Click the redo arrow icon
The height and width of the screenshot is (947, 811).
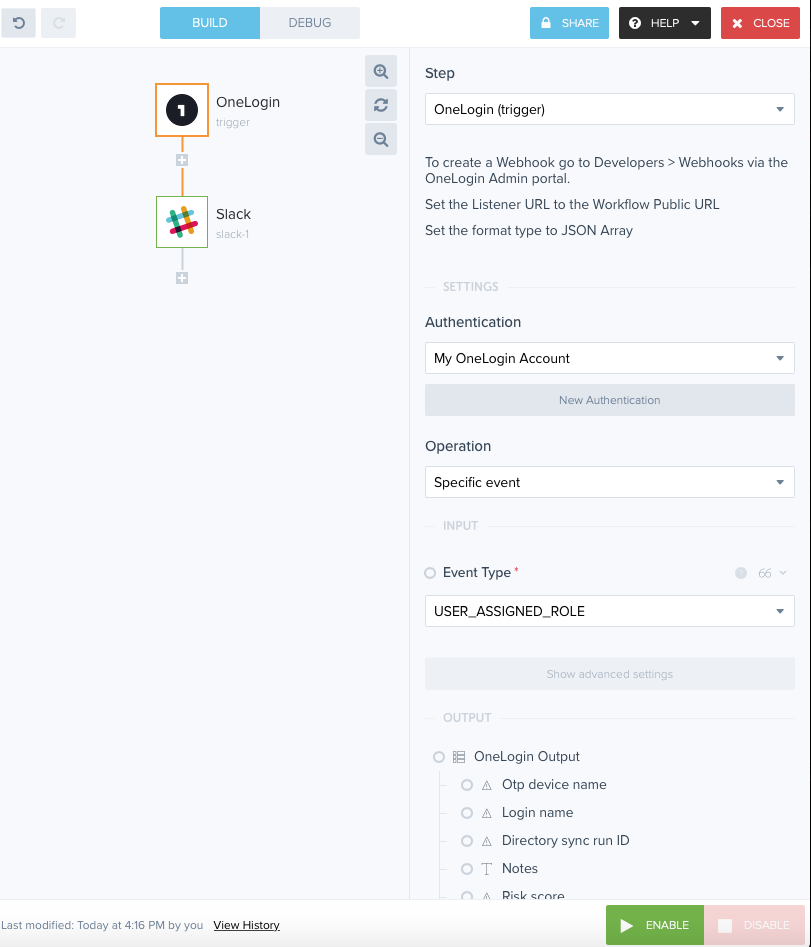point(59,23)
